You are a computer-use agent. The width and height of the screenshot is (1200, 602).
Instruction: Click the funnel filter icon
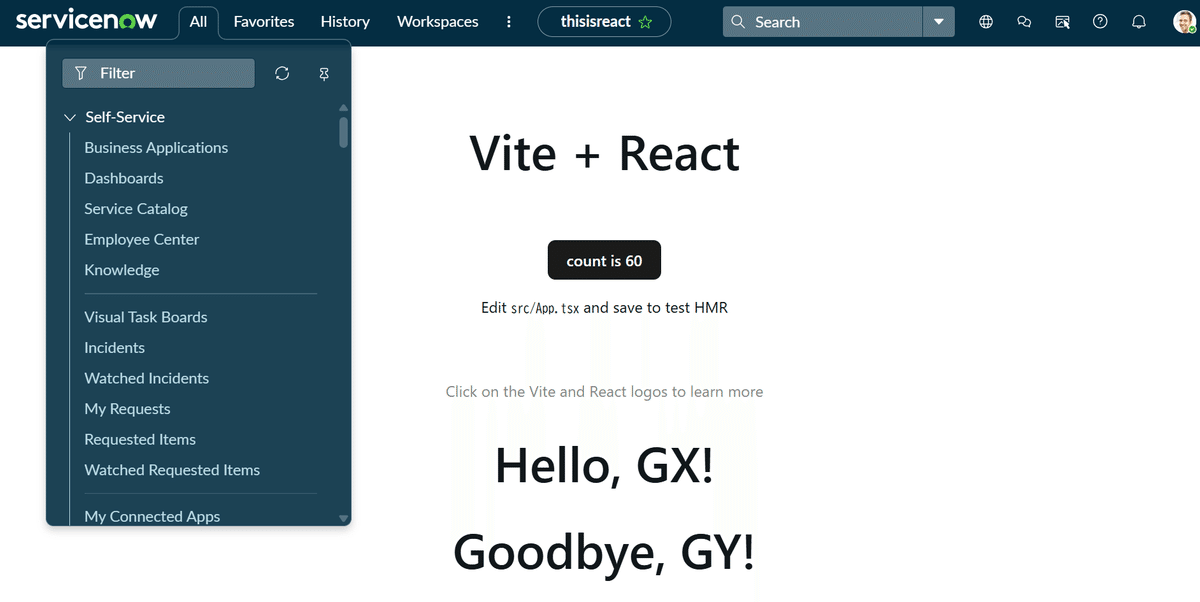click(81, 73)
